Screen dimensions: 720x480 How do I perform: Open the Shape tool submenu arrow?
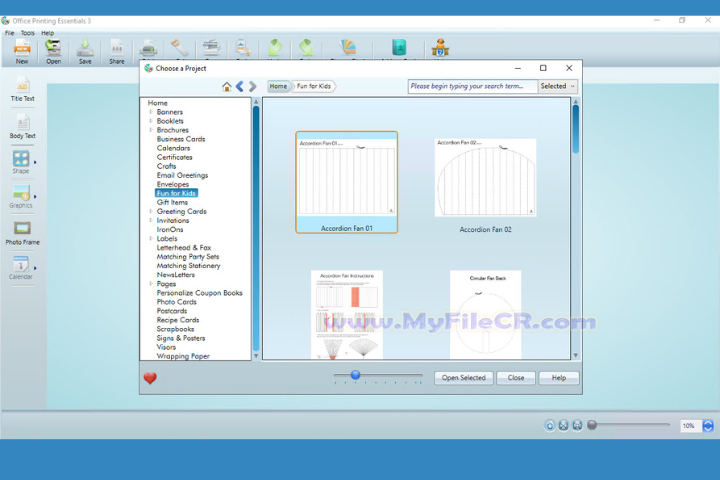point(35,162)
